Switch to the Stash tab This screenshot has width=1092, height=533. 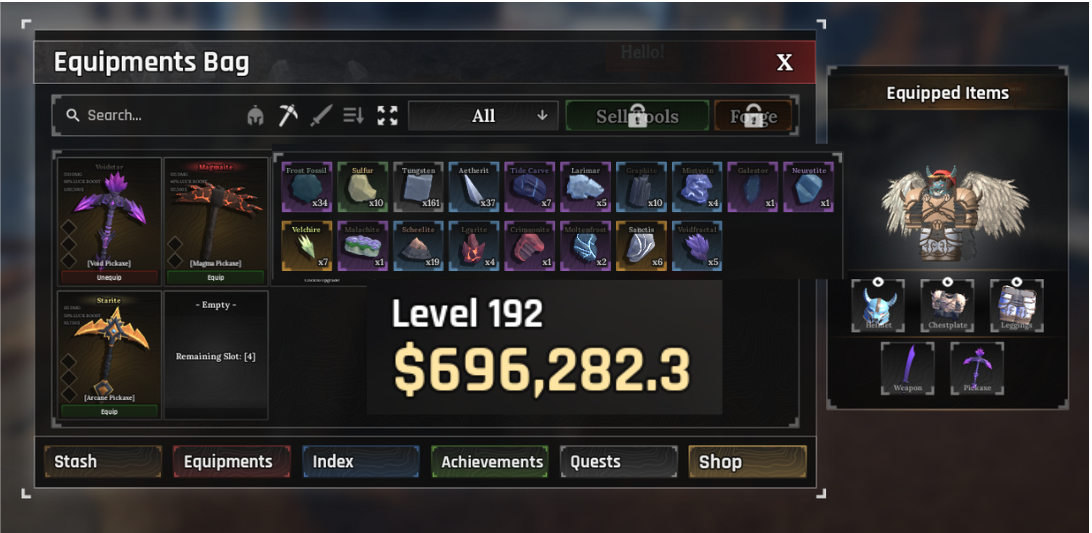[103, 461]
